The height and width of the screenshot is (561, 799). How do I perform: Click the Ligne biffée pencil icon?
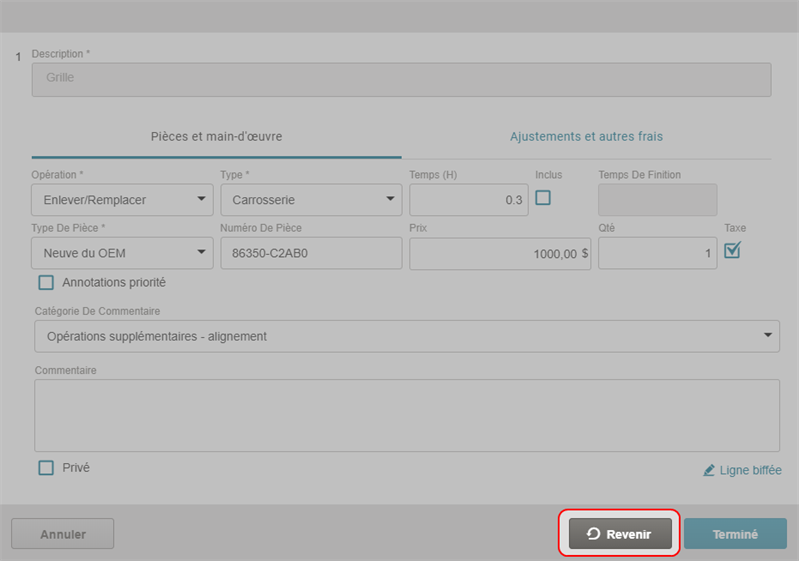tap(709, 470)
